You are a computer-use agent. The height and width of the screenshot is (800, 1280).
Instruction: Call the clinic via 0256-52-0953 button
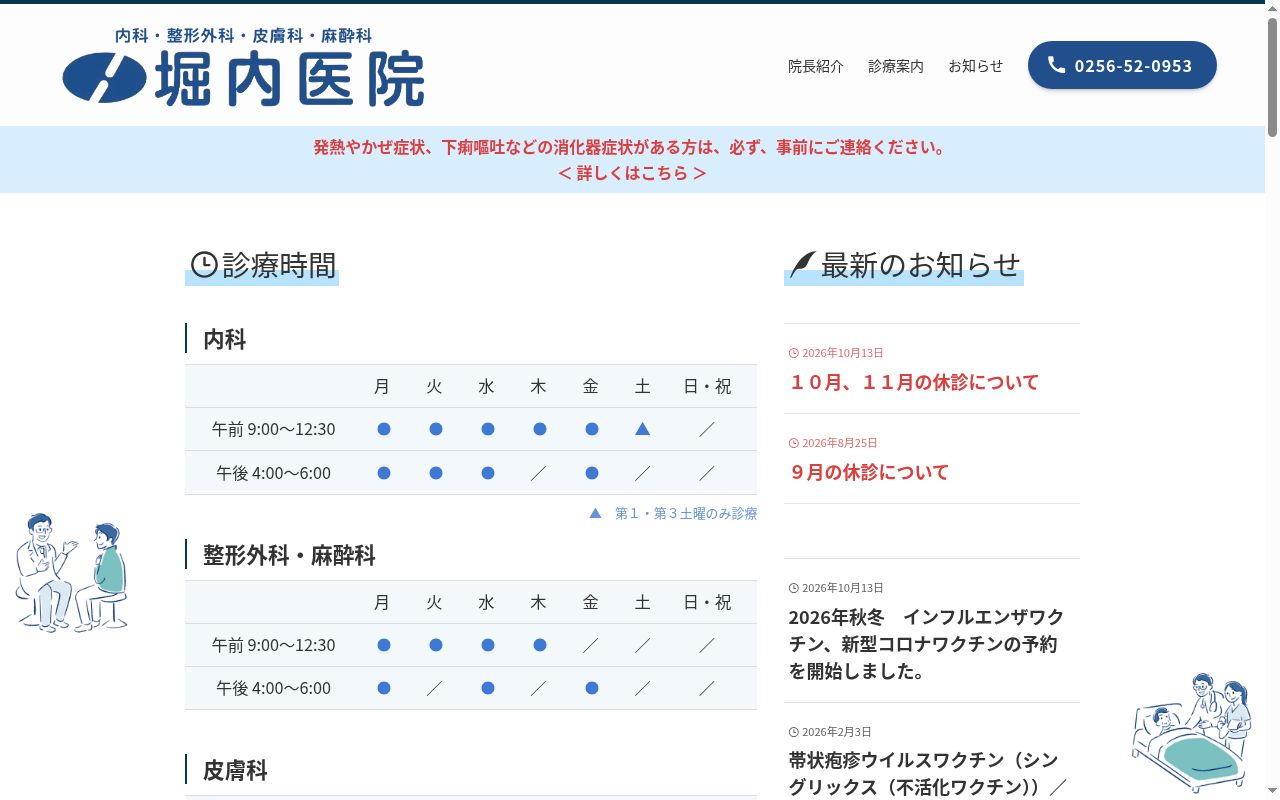pyautogui.click(x=1122, y=65)
